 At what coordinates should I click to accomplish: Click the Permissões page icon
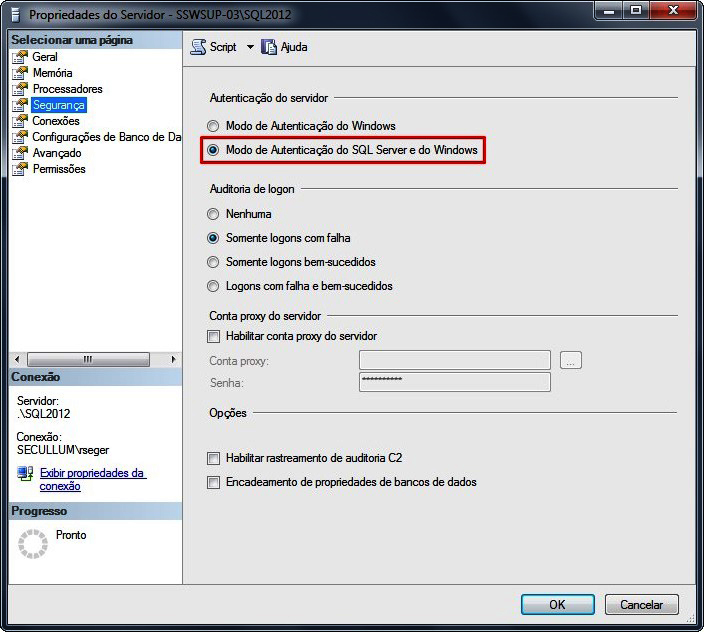[x=20, y=169]
